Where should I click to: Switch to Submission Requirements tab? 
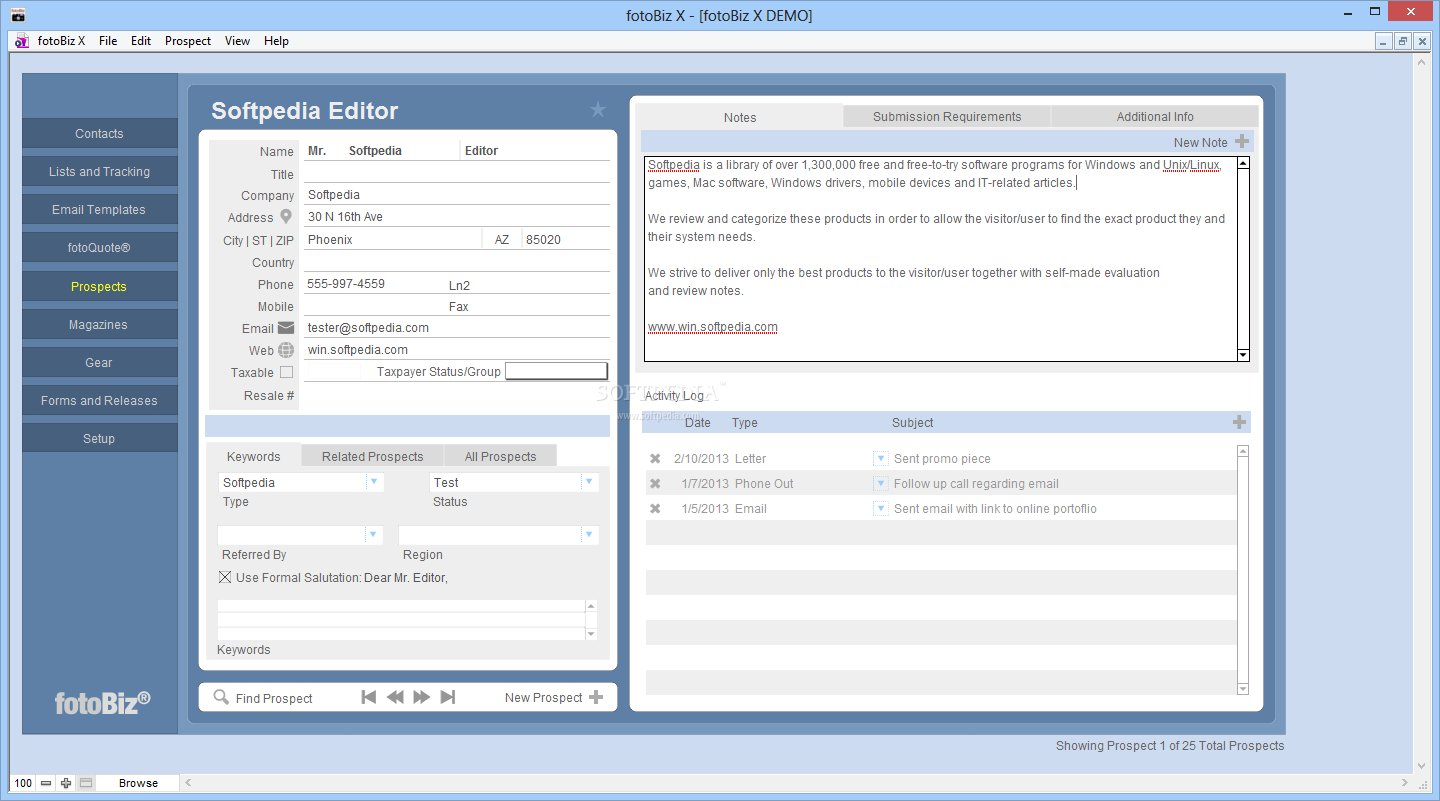tap(947, 117)
